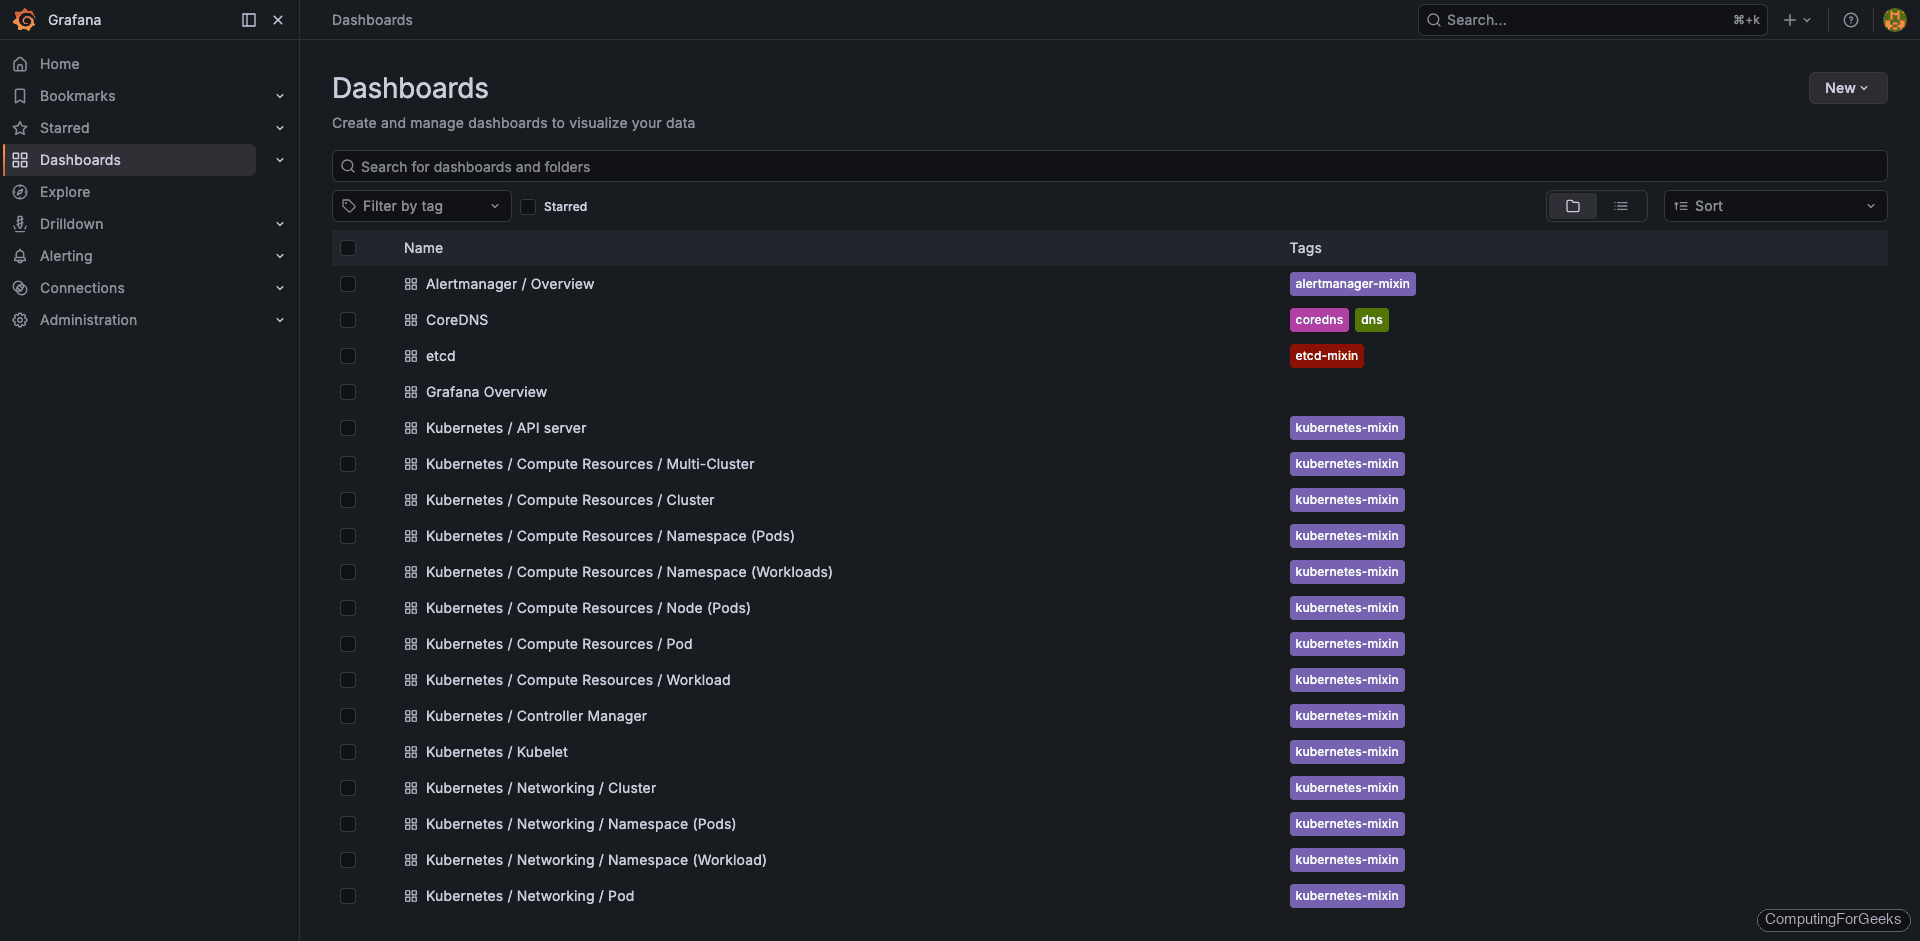Viewport: 1920px width, 941px height.
Task: Open the Drilldown section
Action: [71, 224]
